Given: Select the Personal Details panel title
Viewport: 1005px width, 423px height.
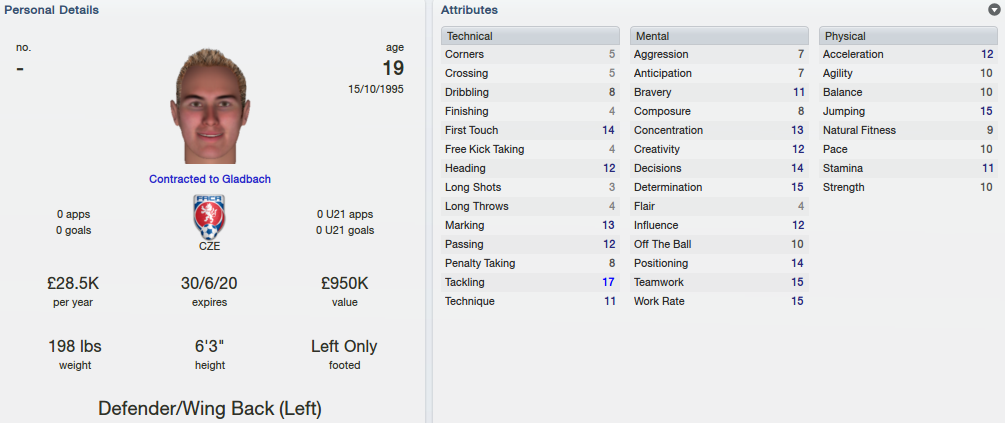Looking at the screenshot, I should click(51, 10).
